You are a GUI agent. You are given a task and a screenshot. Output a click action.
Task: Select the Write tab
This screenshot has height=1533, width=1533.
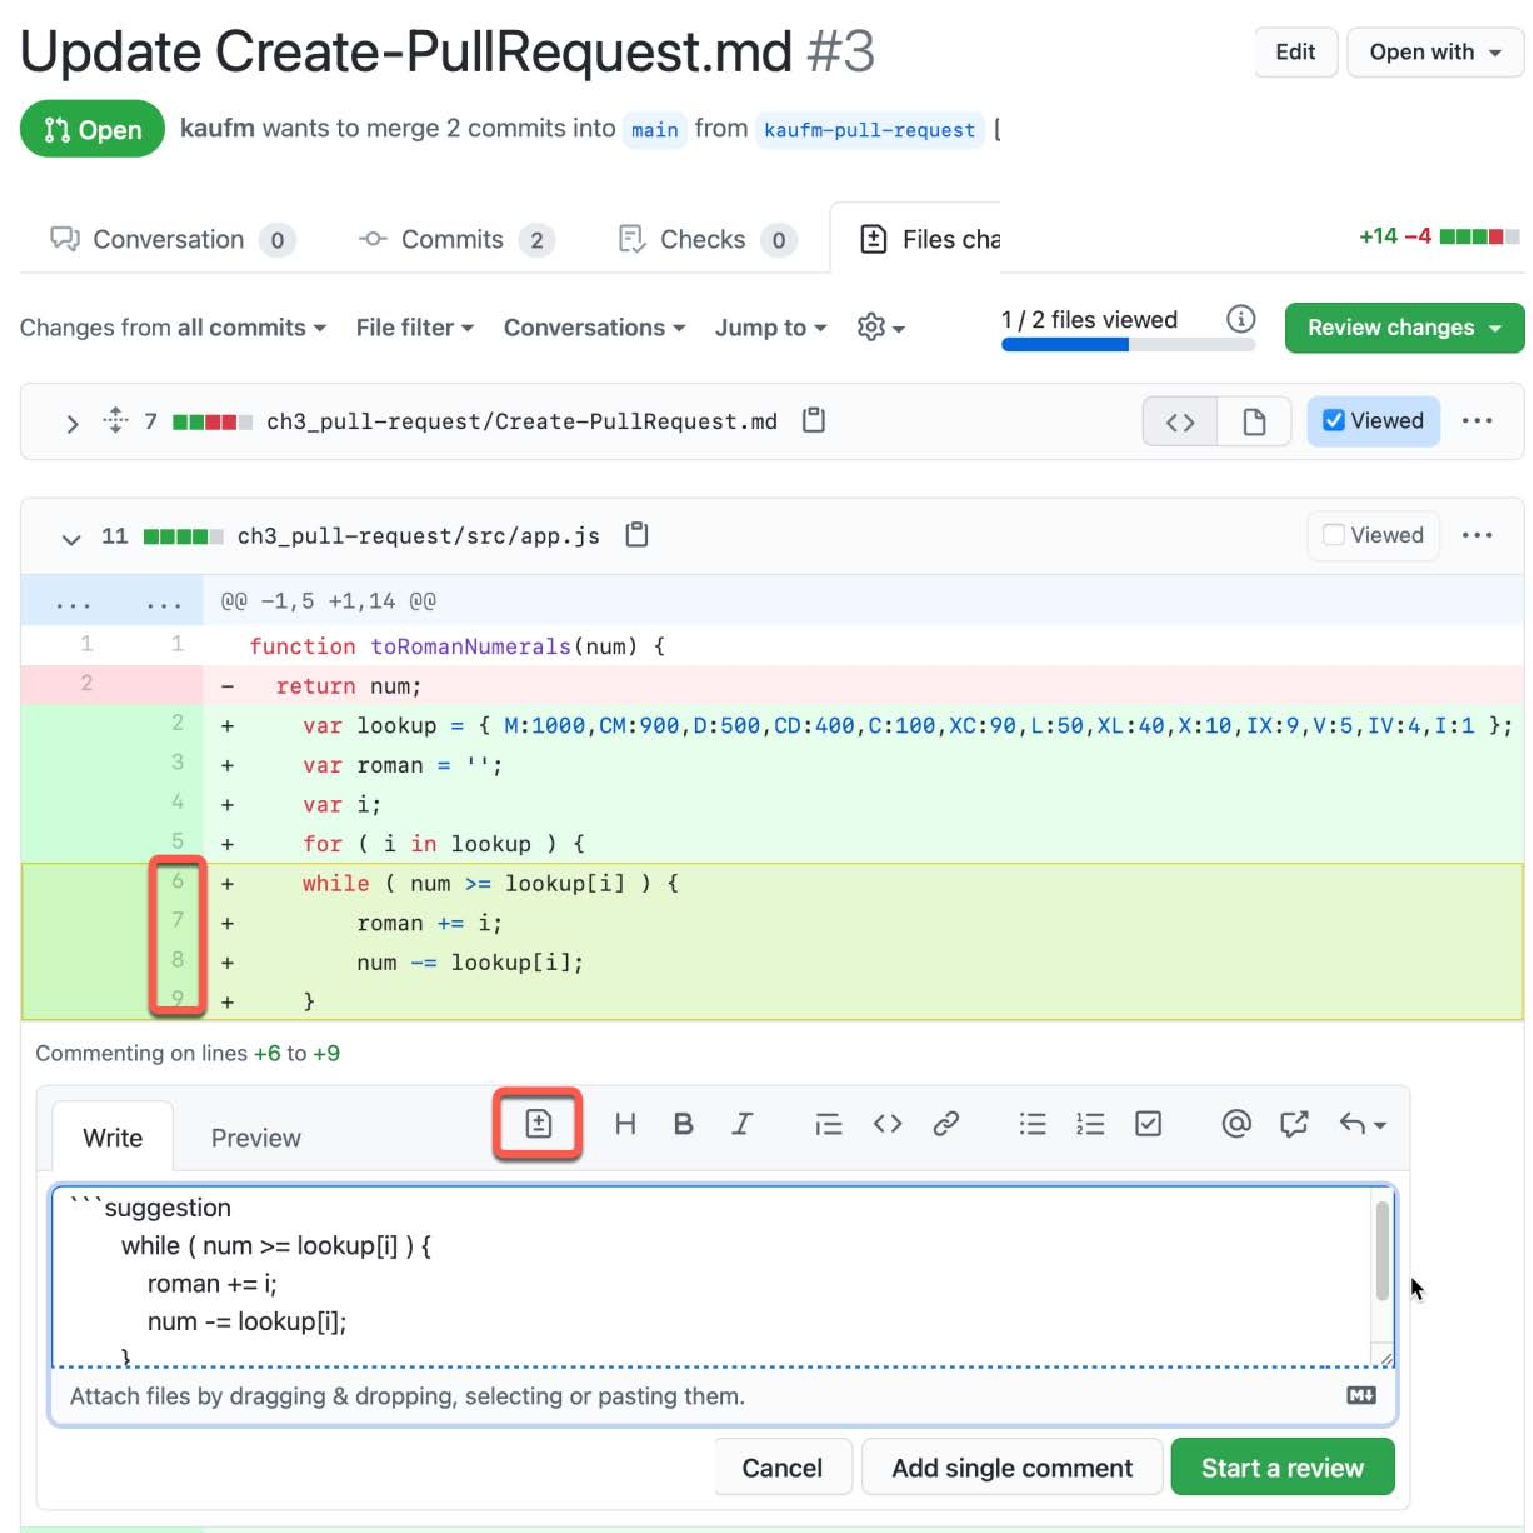113,1137
